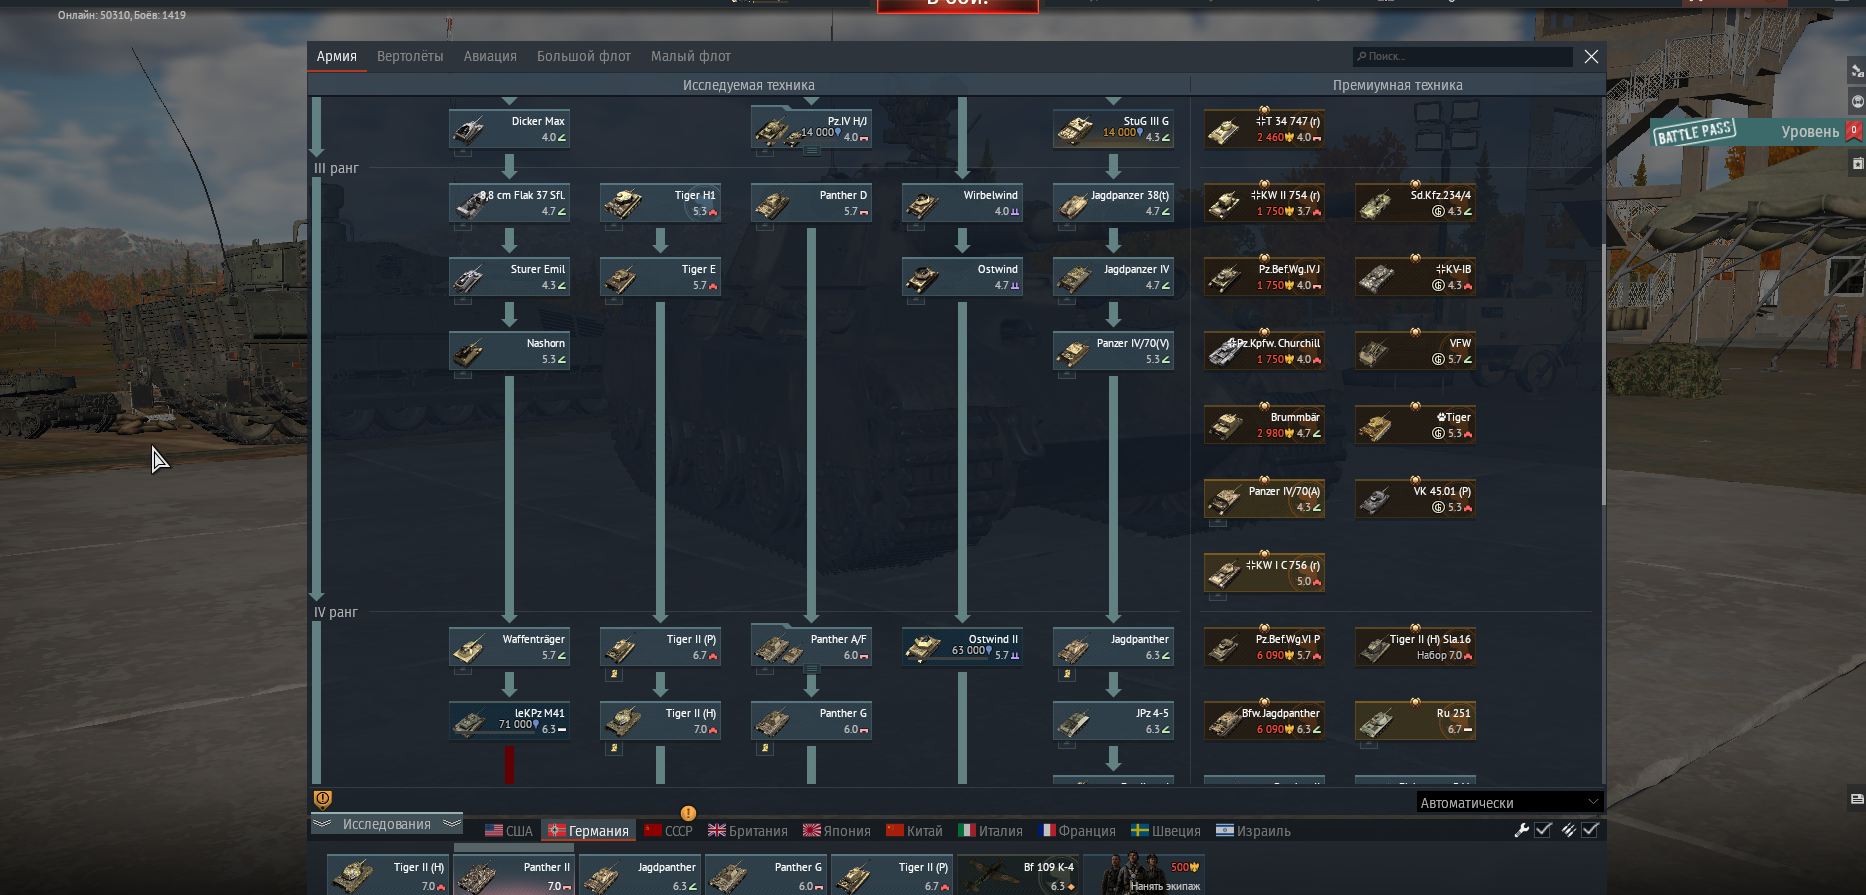This screenshot has width=1866, height=895.
Task: Select the Jagdpanther card in research tree
Action: pyautogui.click(x=1113, y=647)
